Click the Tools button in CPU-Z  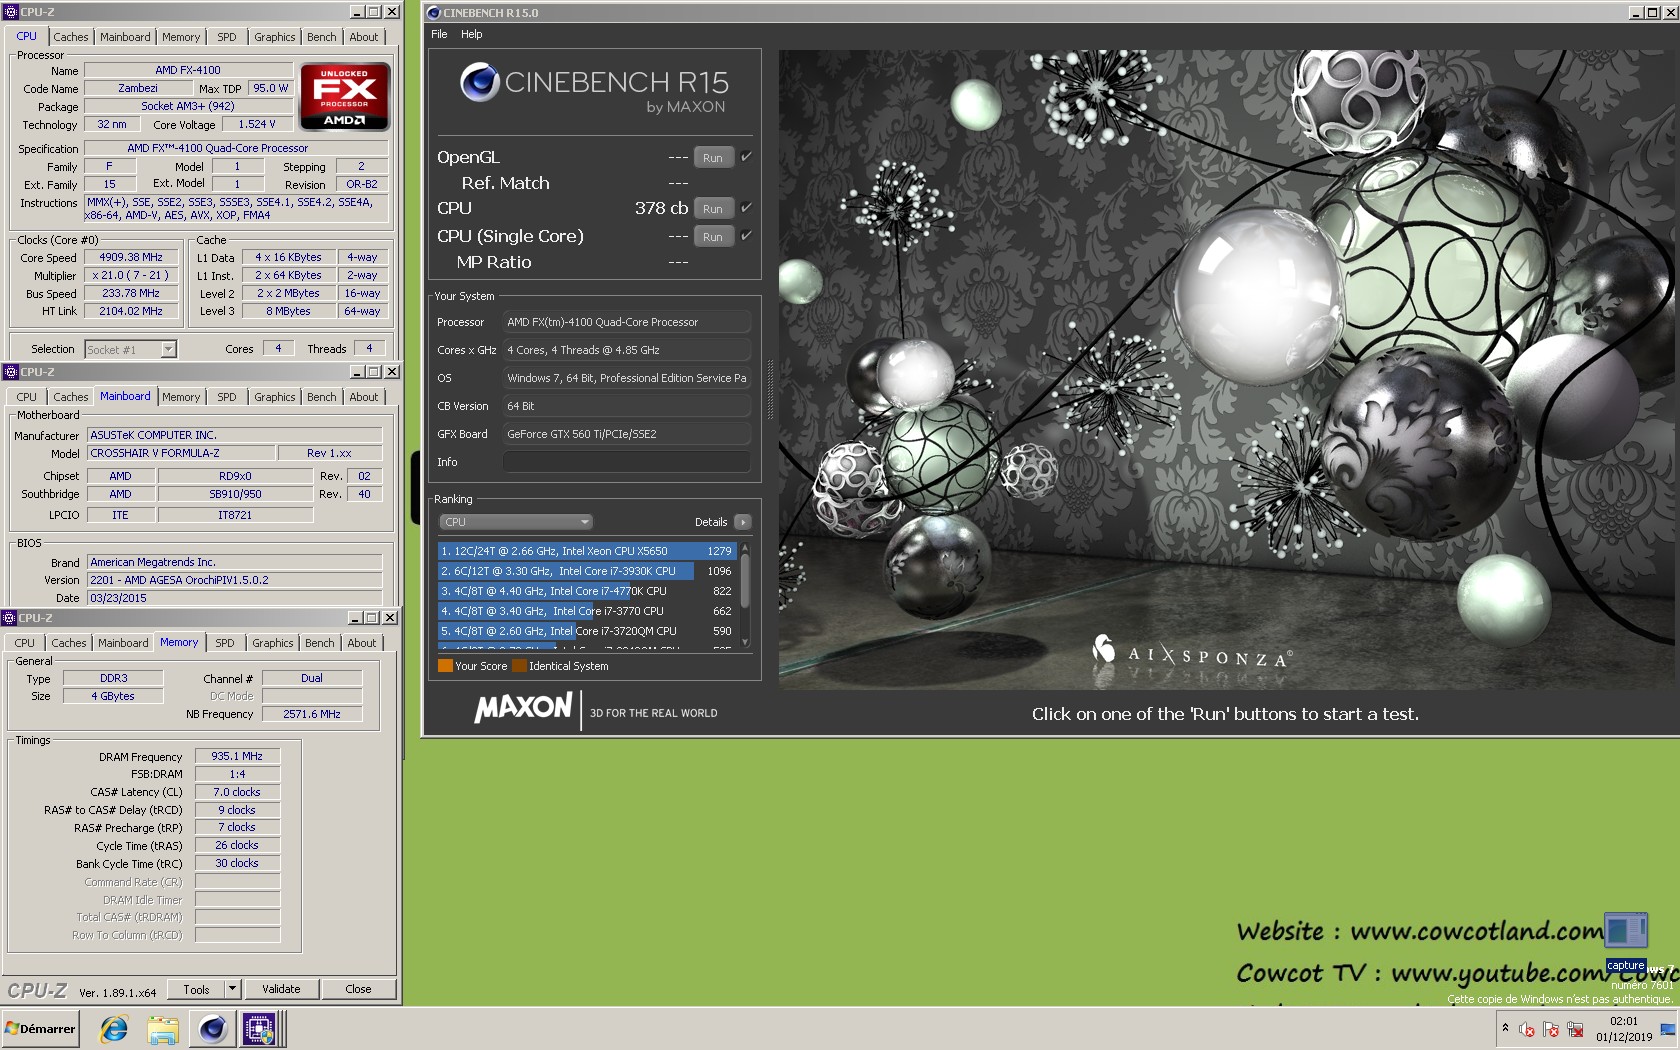pyautogui.click(x=196, y=989)
